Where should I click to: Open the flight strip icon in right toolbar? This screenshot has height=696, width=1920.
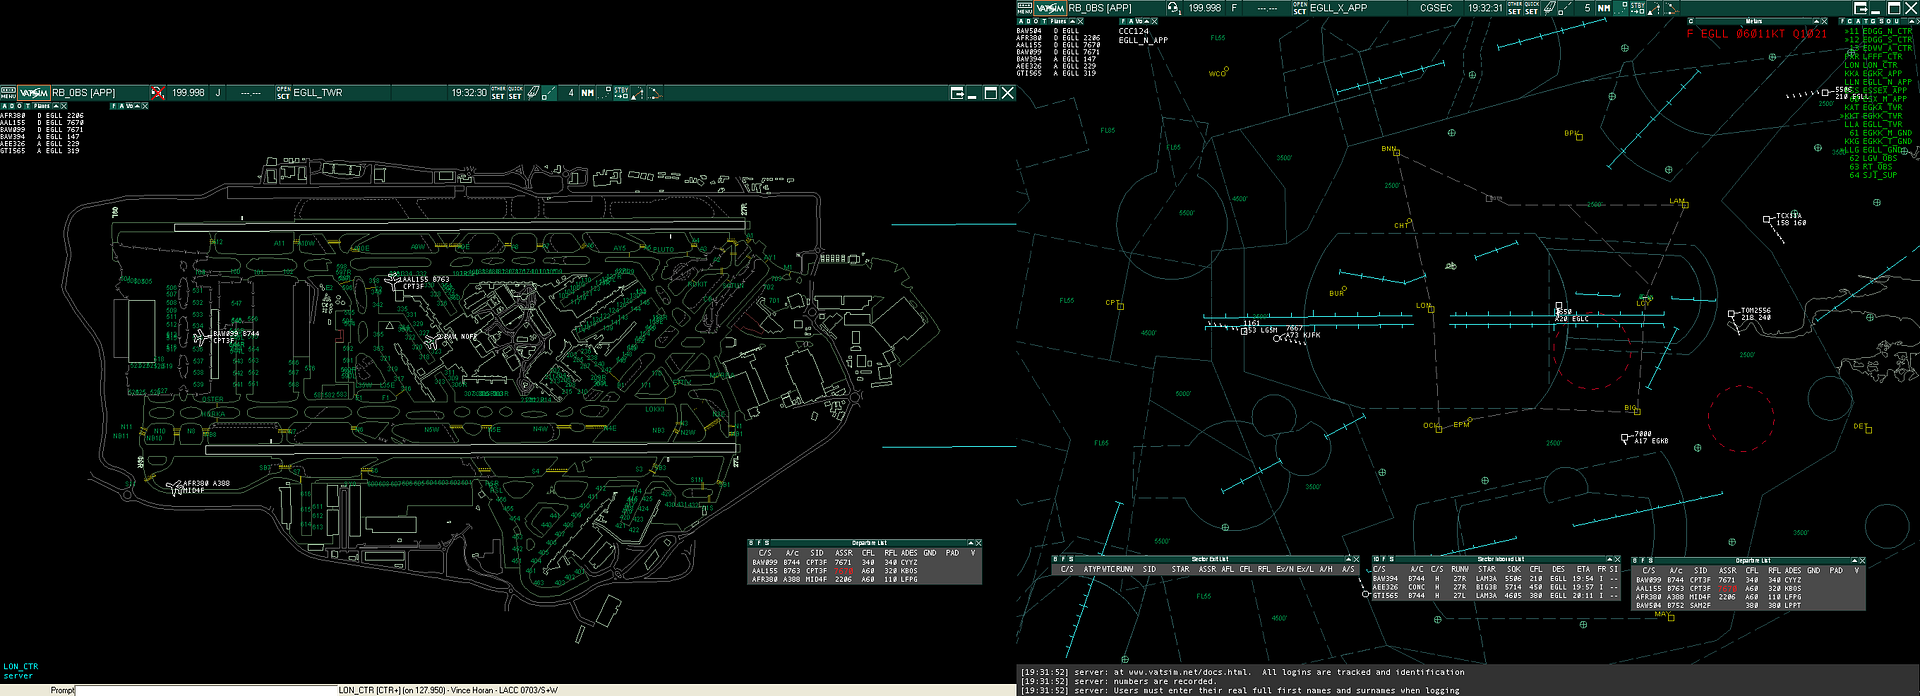(1549, 8)
